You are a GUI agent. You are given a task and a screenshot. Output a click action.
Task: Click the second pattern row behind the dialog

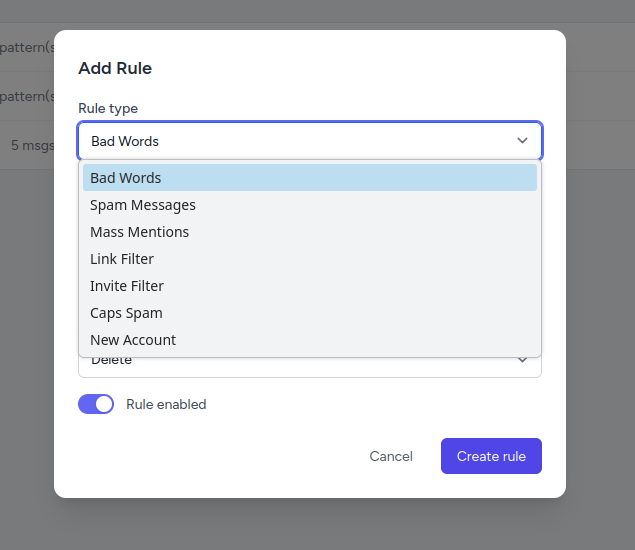[27, 96]
